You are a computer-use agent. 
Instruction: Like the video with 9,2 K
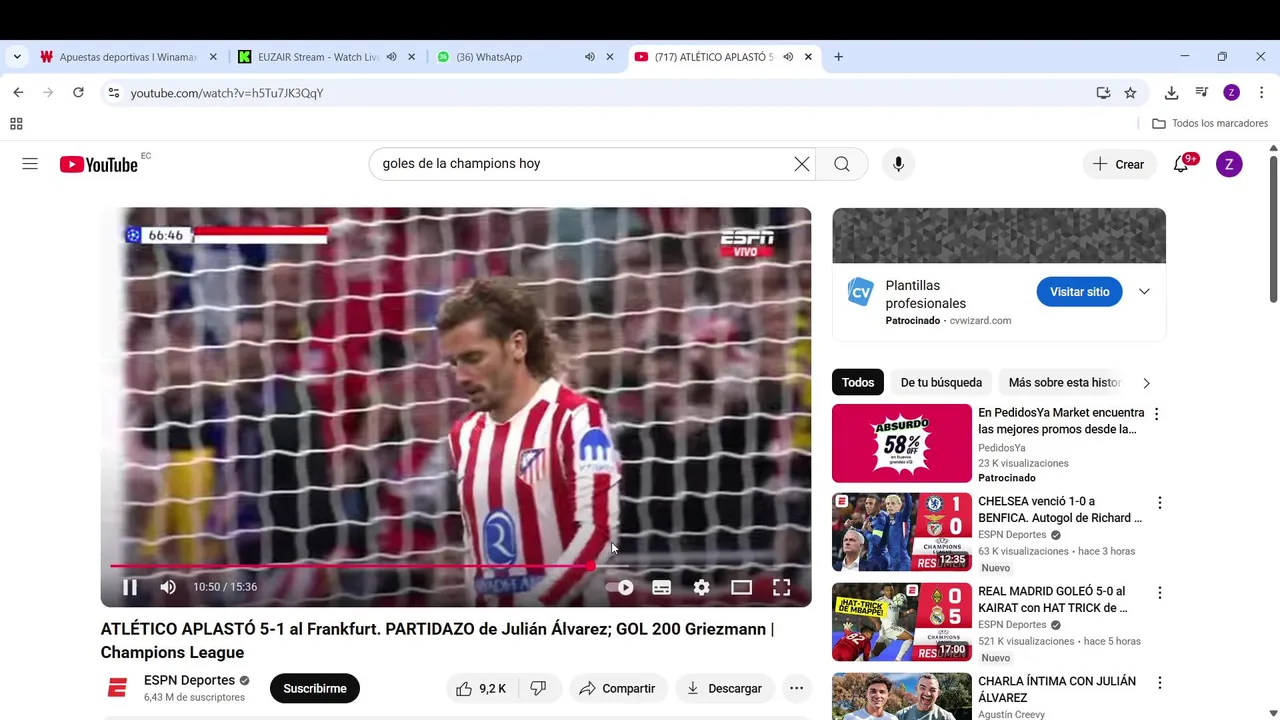pos(481,688)
